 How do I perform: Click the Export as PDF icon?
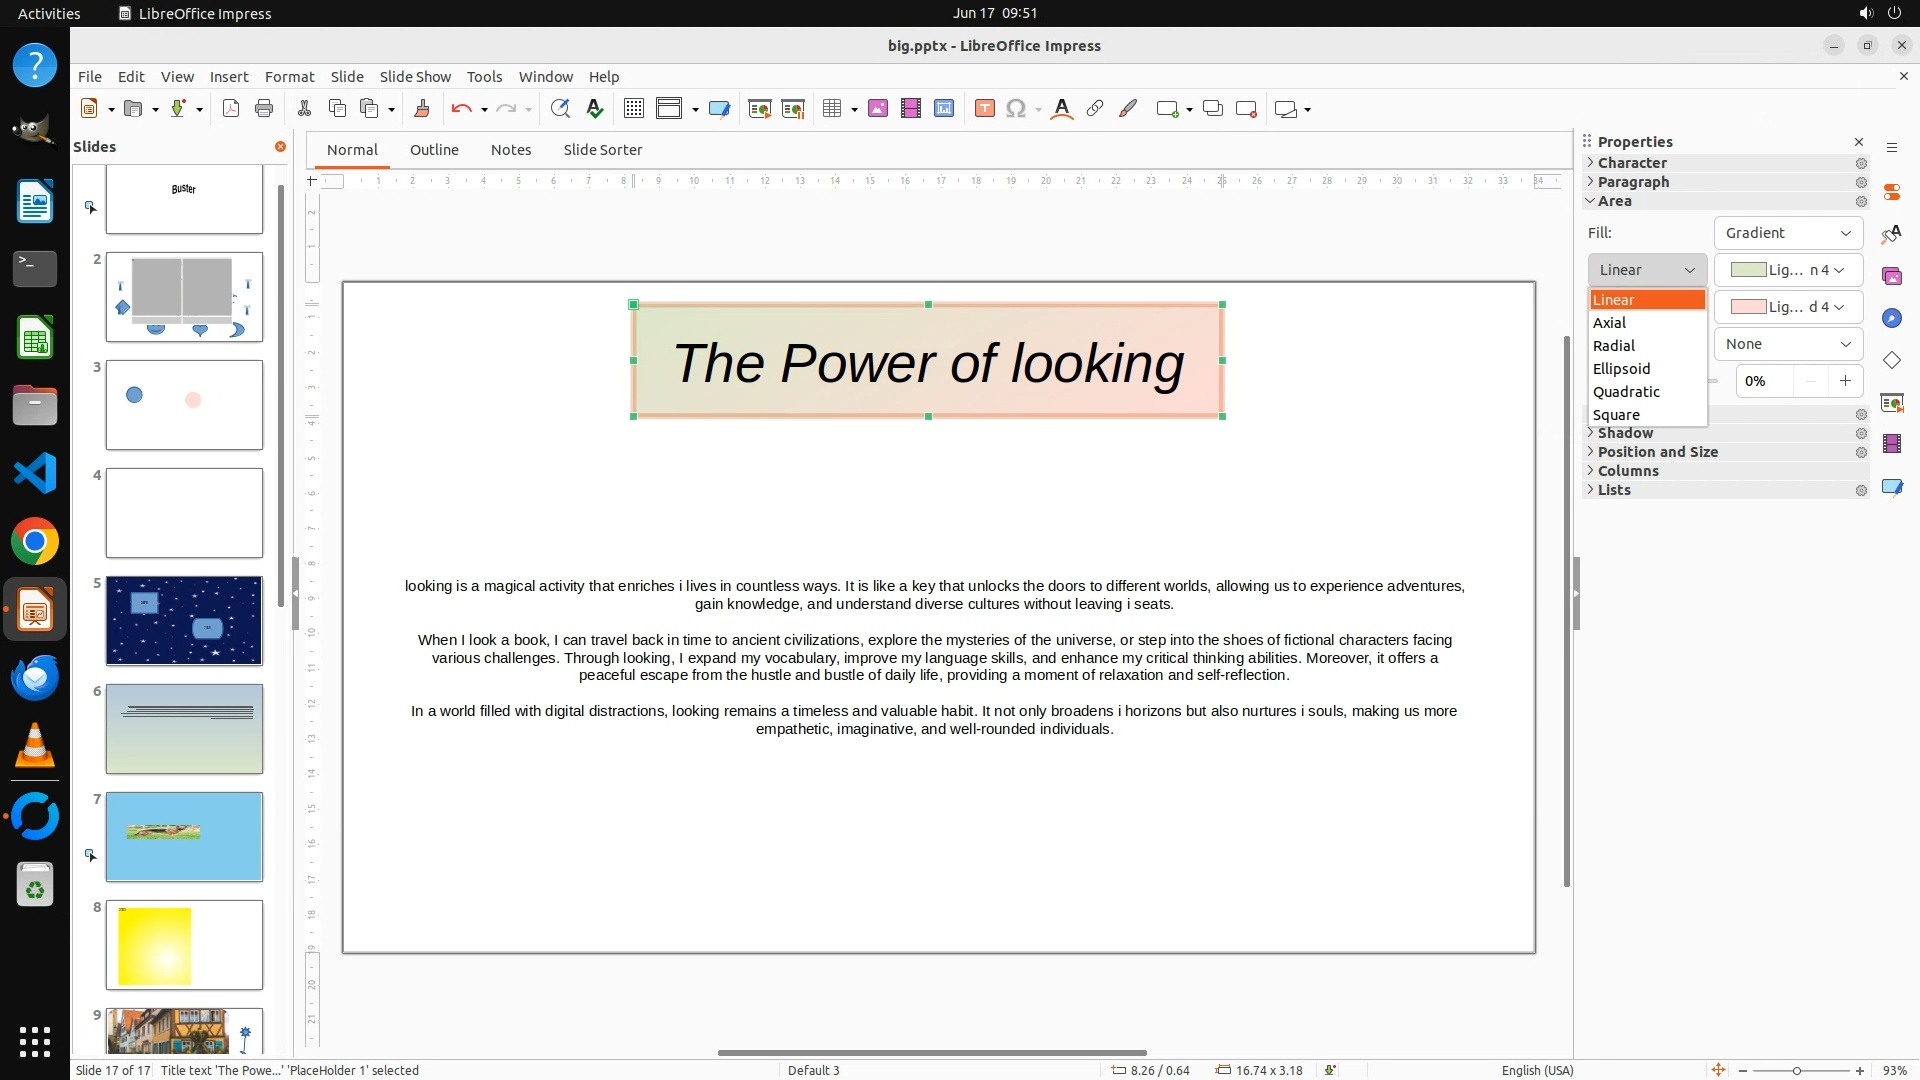(231, 109)
